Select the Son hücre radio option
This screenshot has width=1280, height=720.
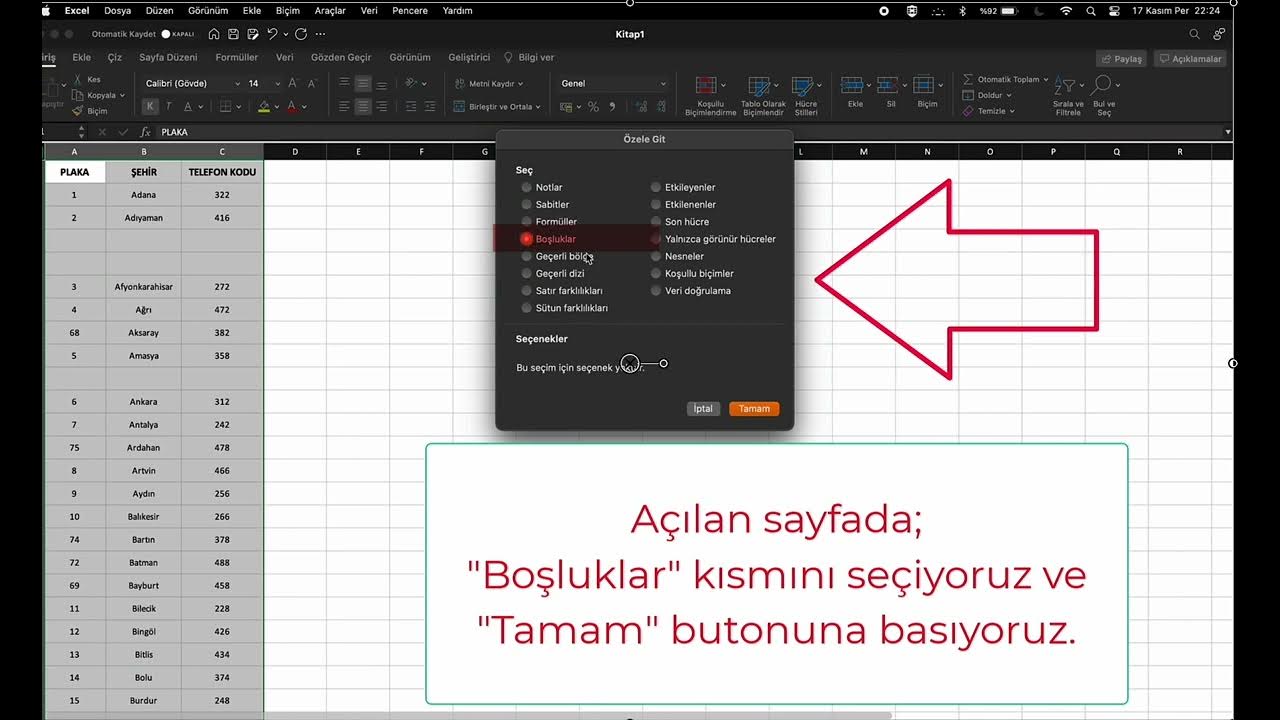(x=656, y=222)
